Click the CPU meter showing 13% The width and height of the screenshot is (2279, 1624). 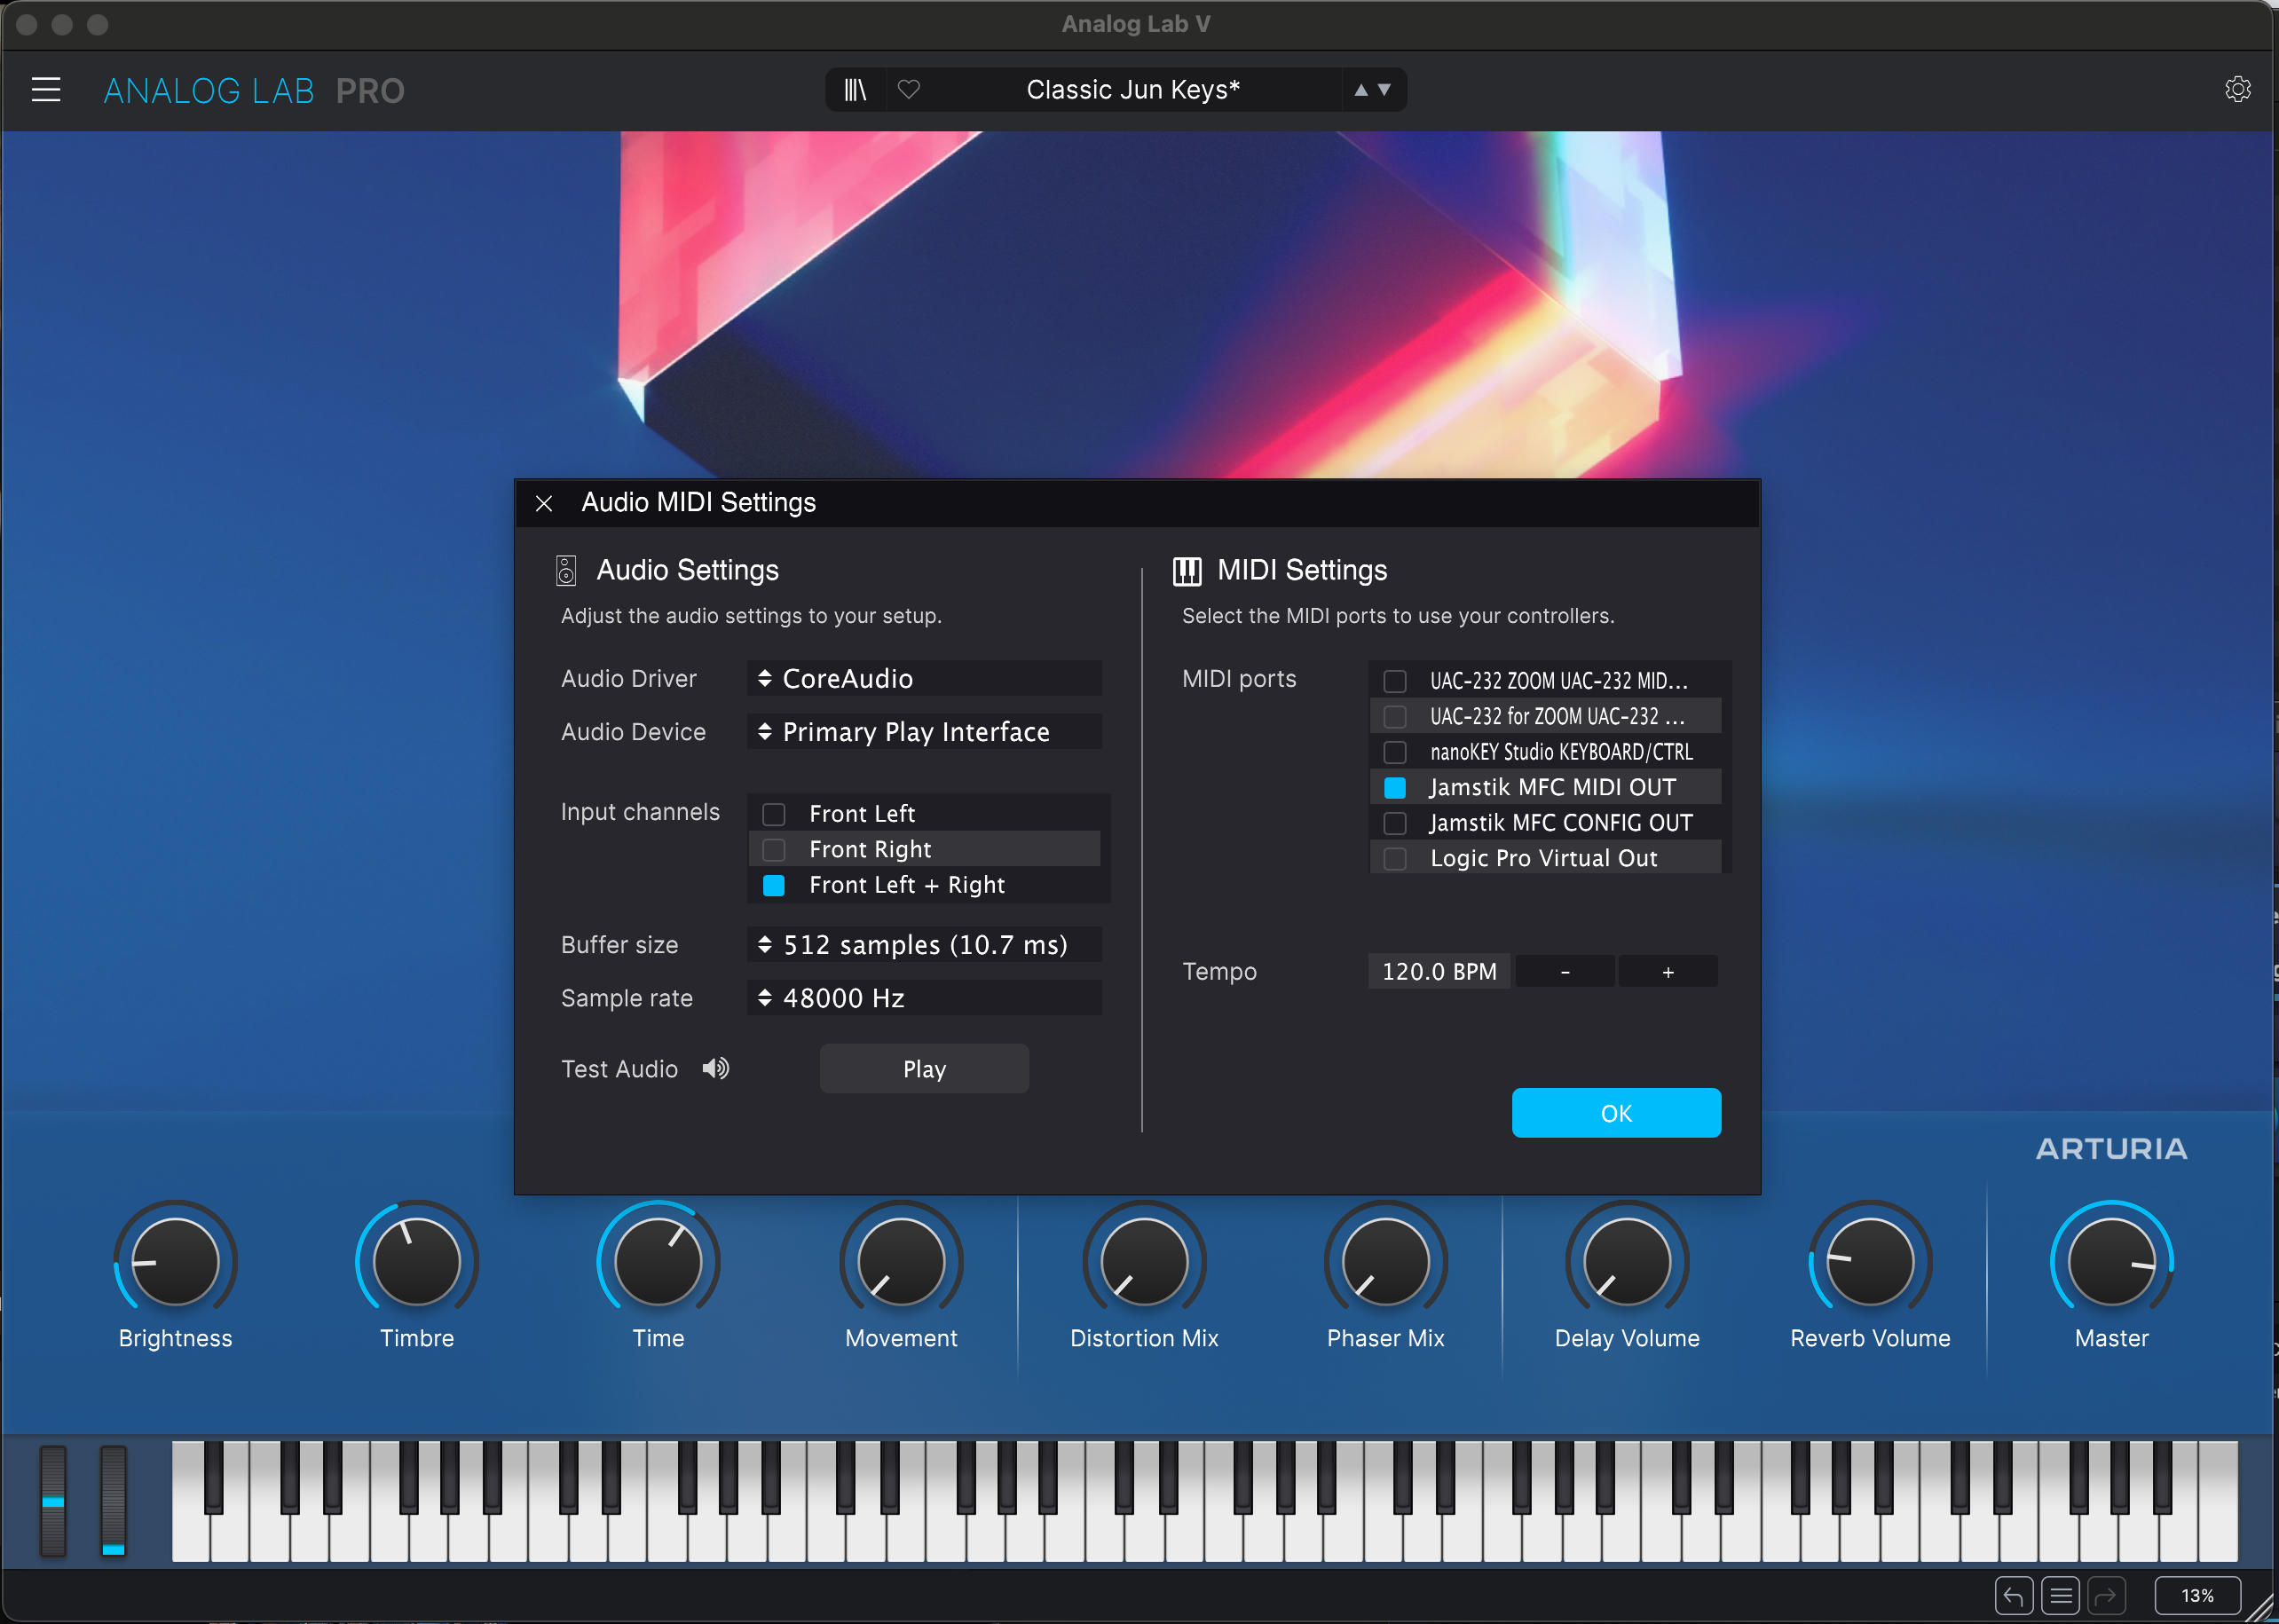click(2197, 1595)
